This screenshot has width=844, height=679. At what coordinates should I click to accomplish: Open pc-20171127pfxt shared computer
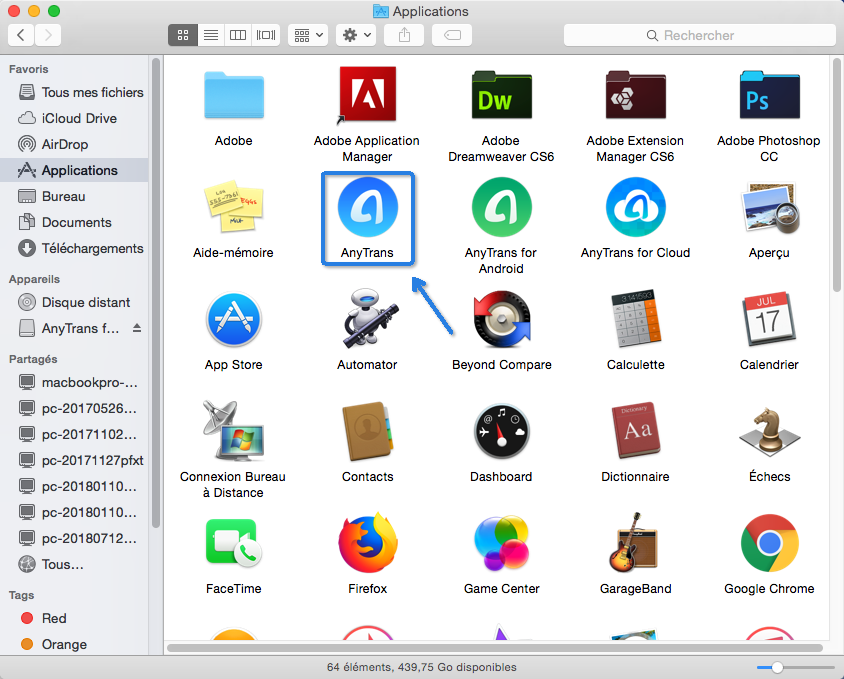(x=74, y=460)
